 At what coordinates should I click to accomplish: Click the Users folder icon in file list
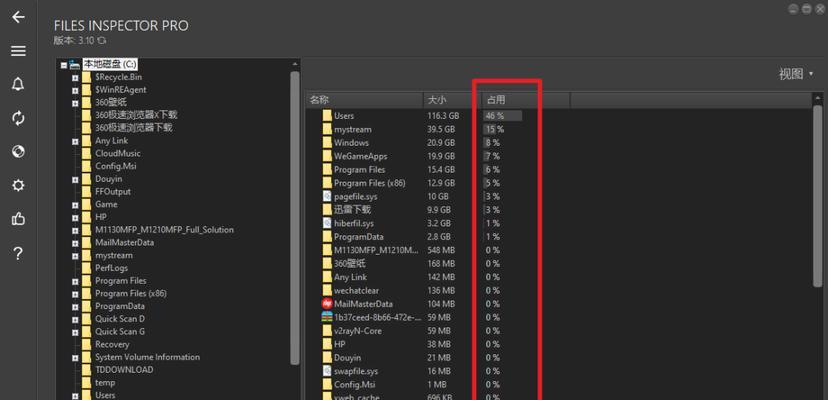[x=327, y=116]
